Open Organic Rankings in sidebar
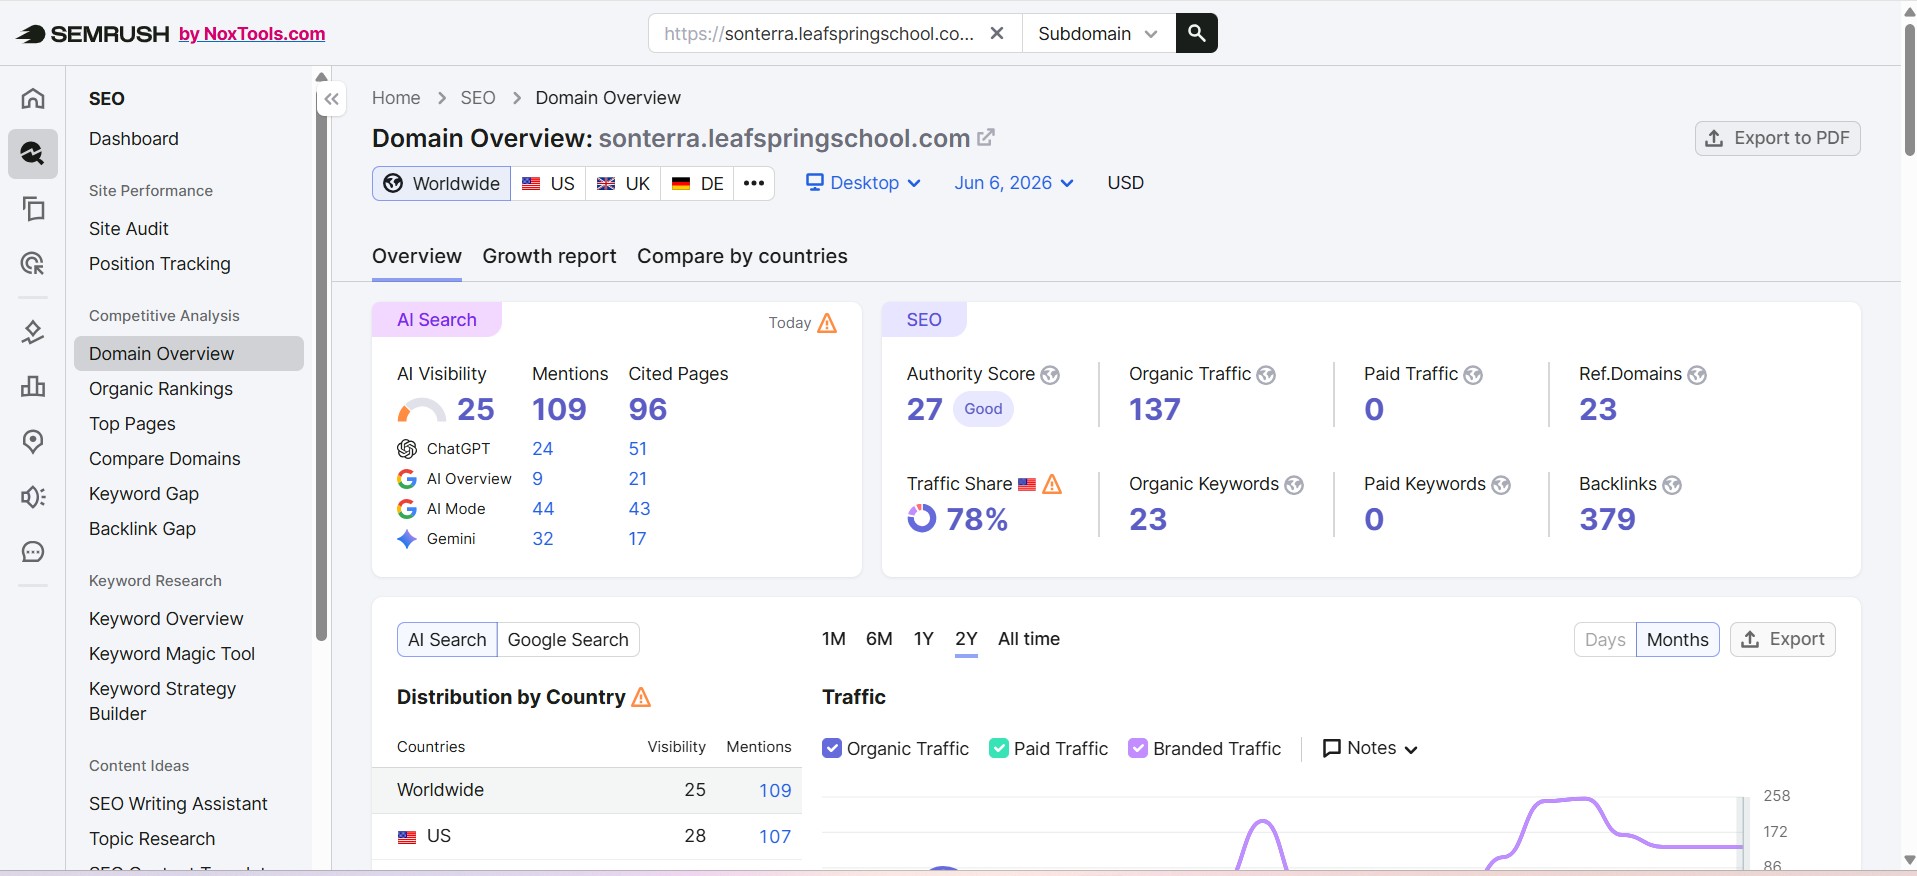The image size is (1917, 876). pos(161,389)
